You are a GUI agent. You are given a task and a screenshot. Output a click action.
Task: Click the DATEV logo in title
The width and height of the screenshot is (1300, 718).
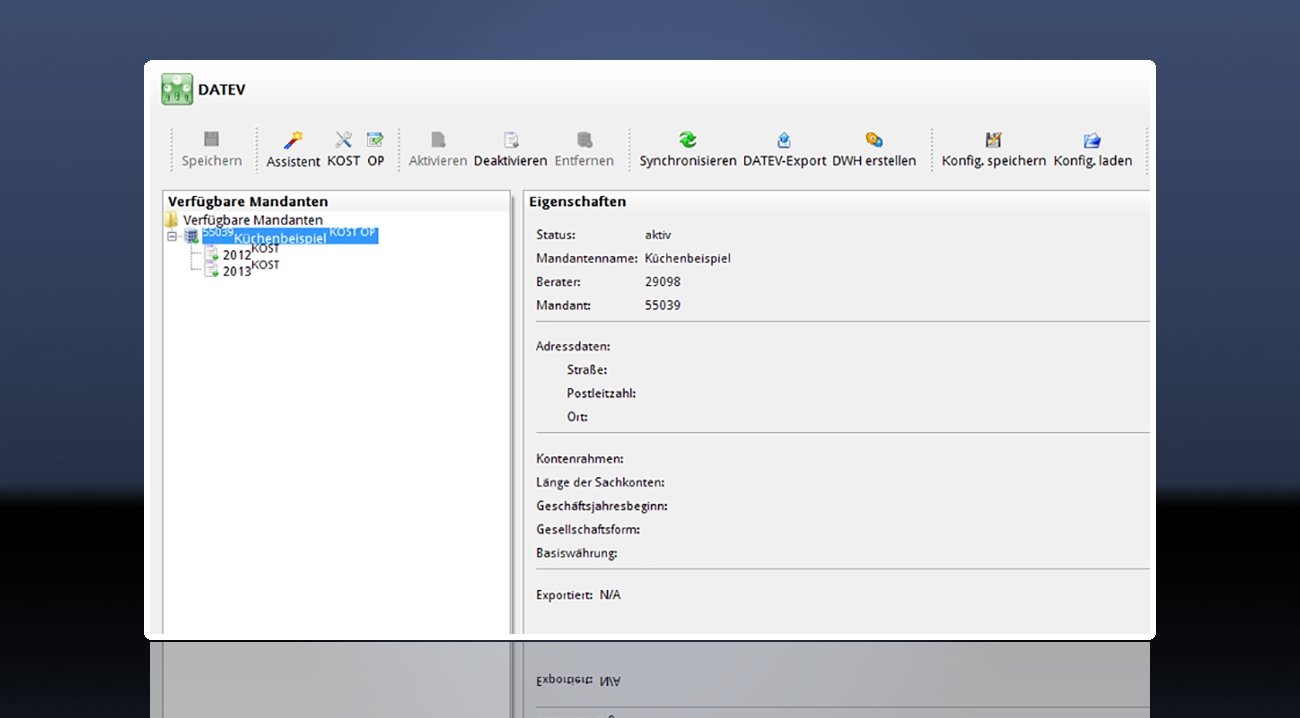(177, 90)
